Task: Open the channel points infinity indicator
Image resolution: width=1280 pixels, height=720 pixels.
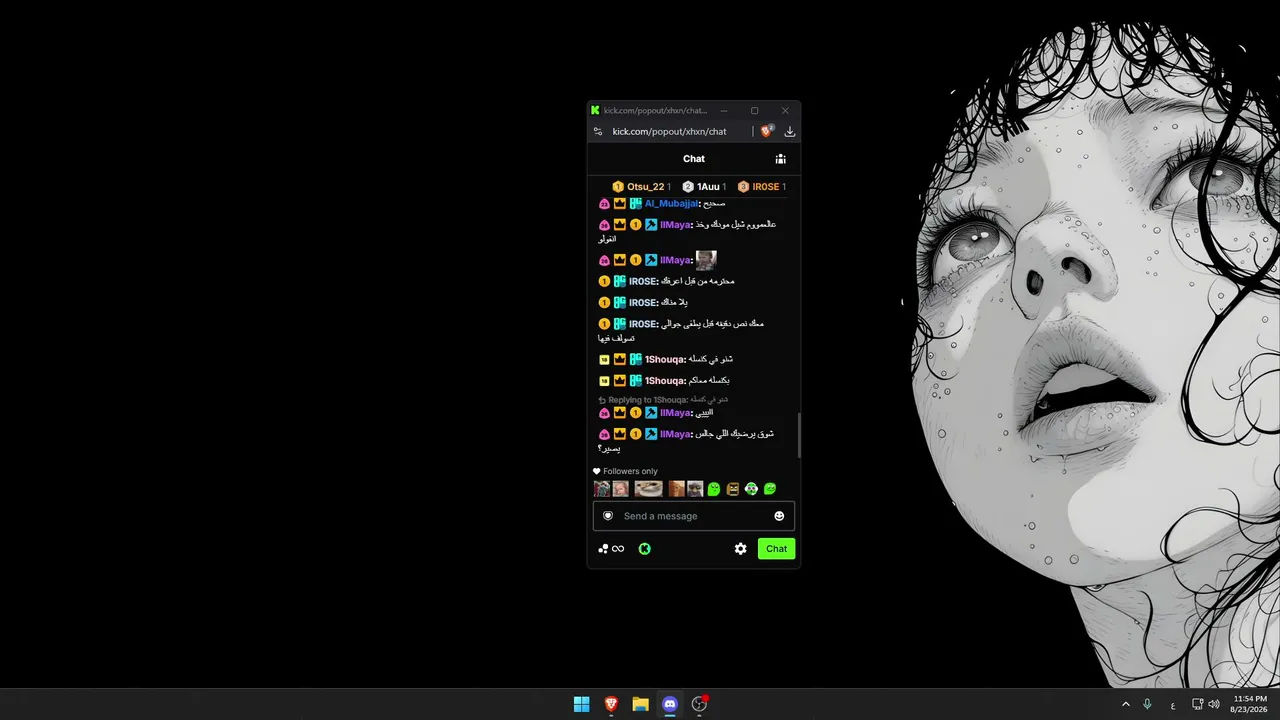Action: coord(611,549)
